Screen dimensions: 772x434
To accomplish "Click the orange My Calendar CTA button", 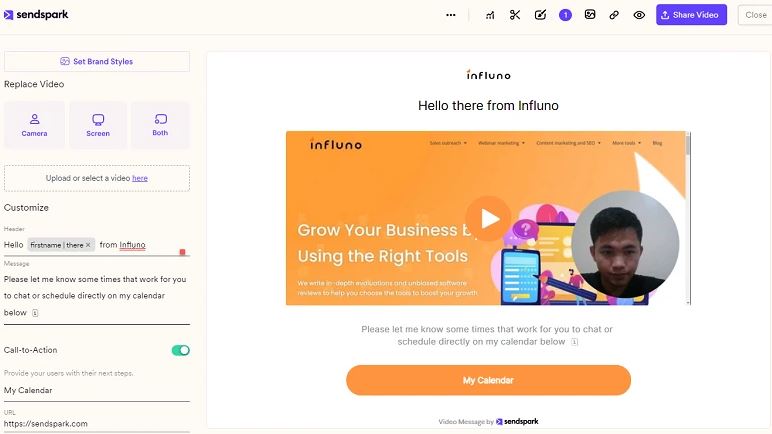I will [x=488, y=380].
